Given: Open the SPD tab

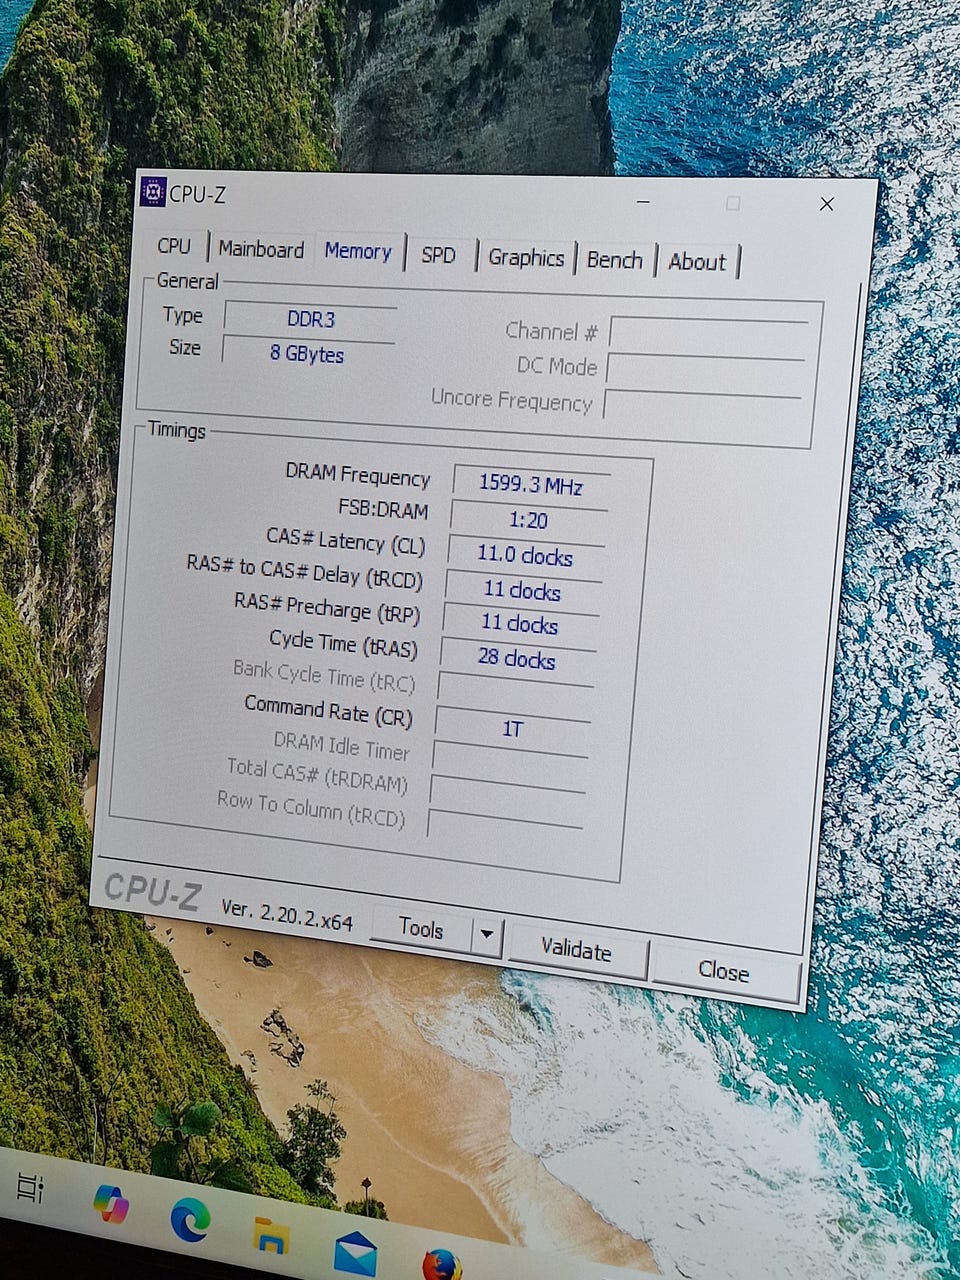Looking at the screenshot, I should click(x=438, y=256).
